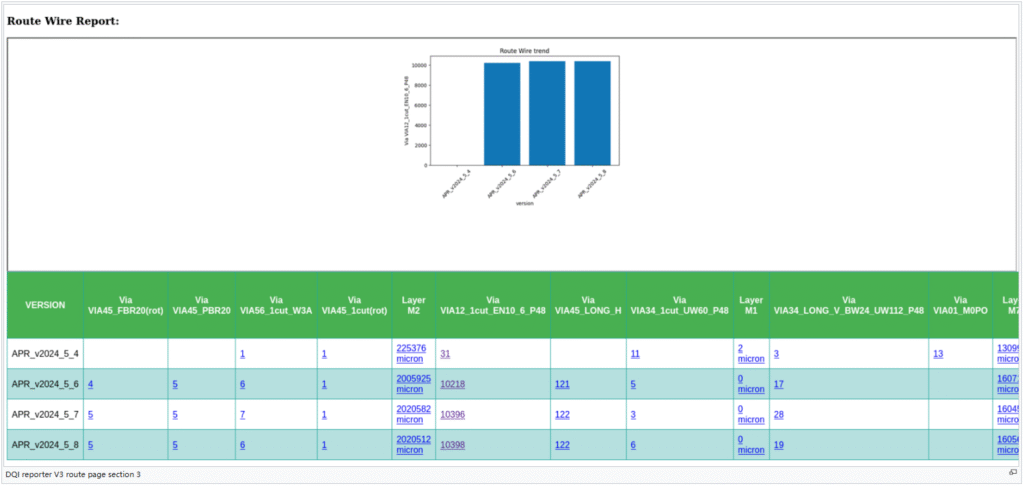Click the 4 link under VIA45_FBR20(rot)
Screen dimensions: 1024x486
91,384
